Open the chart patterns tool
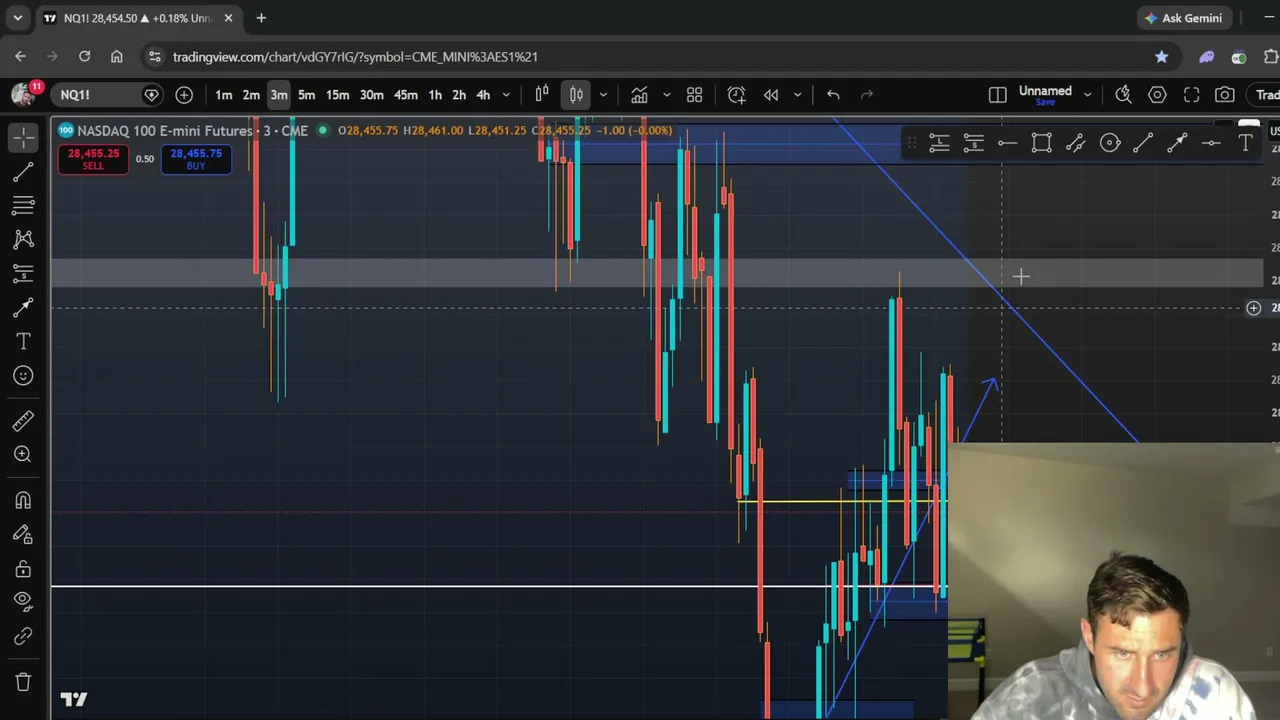The image size is (1280, 720). (23, 239)
